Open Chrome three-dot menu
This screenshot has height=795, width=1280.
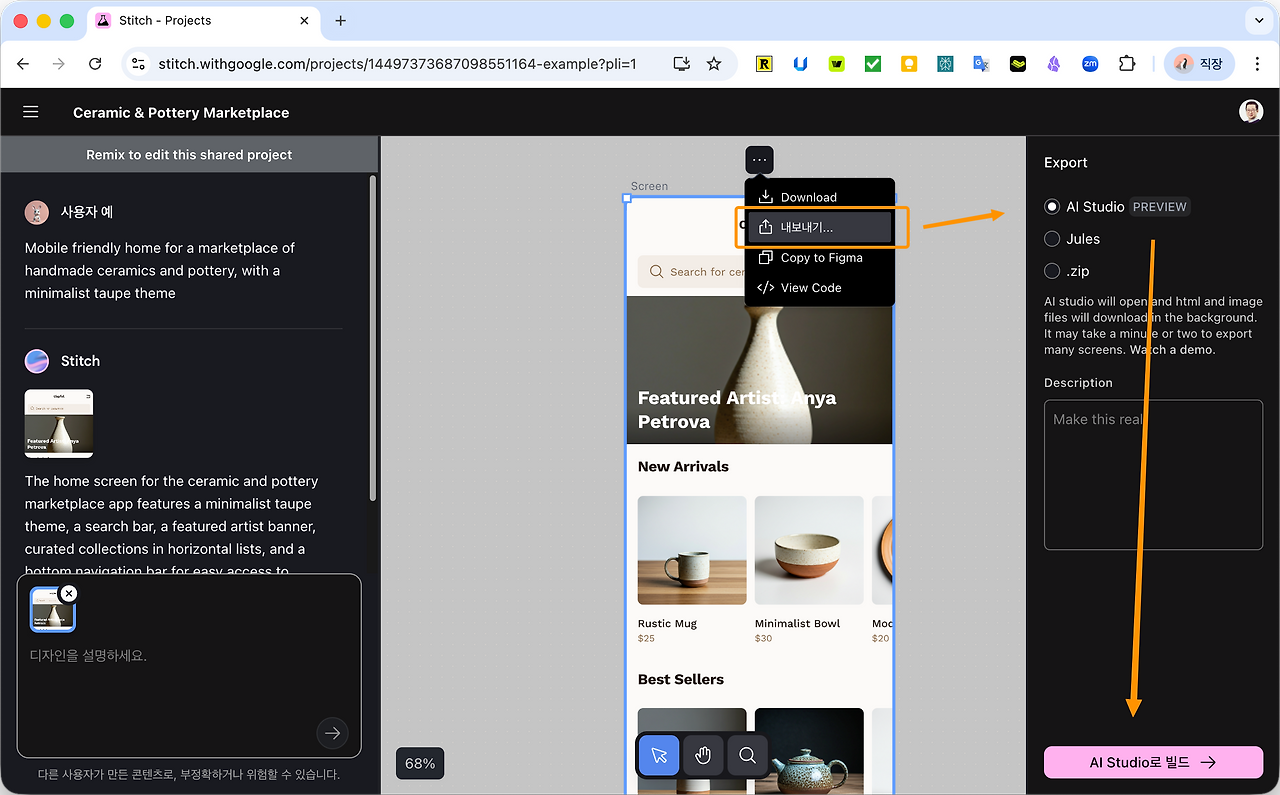(1257, 64)
